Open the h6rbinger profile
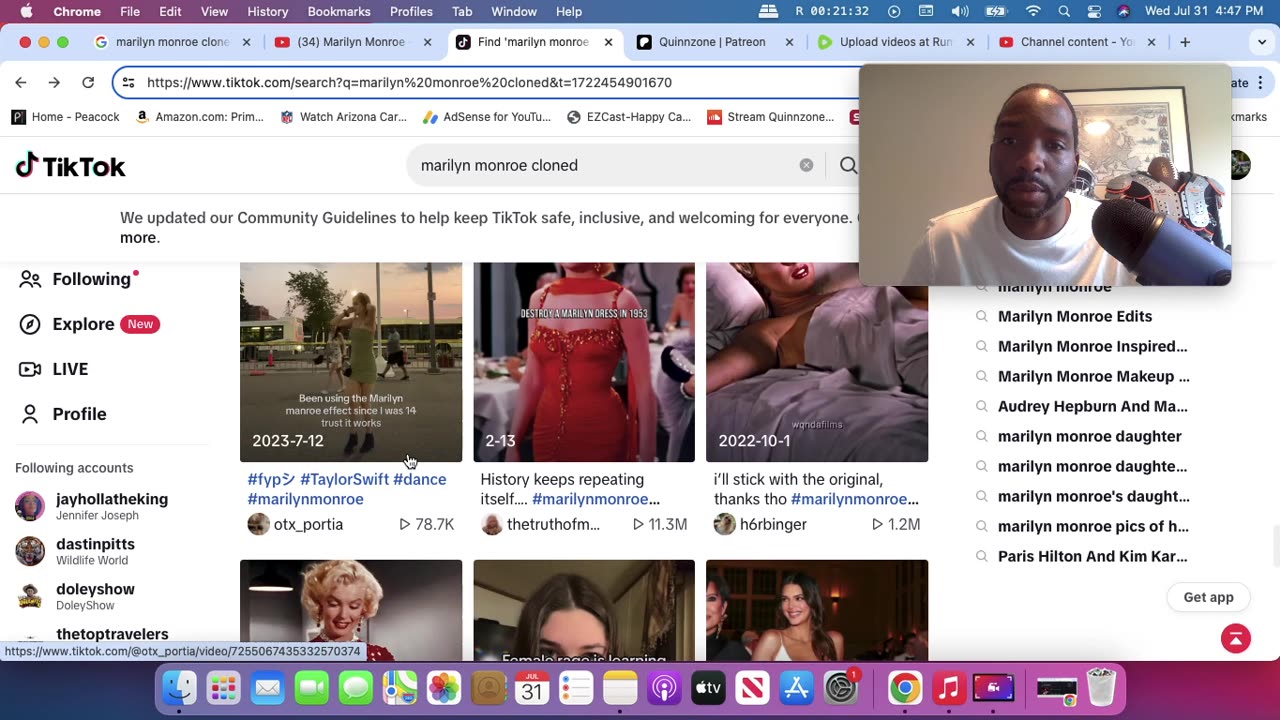The image size is (1280, 720). pyautogui.click(x=760, y=524)
